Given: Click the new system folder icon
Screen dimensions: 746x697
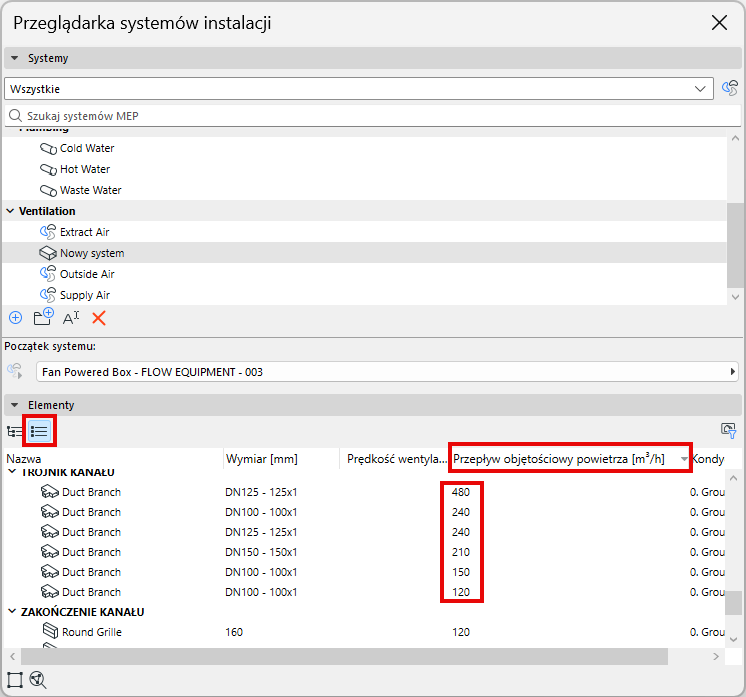Looking at the screenshot, I should [43, 317].
